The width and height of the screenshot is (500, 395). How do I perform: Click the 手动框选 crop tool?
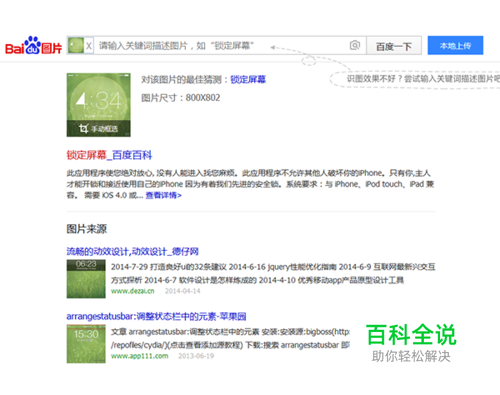pyautogui.click(x=99, y=128)
